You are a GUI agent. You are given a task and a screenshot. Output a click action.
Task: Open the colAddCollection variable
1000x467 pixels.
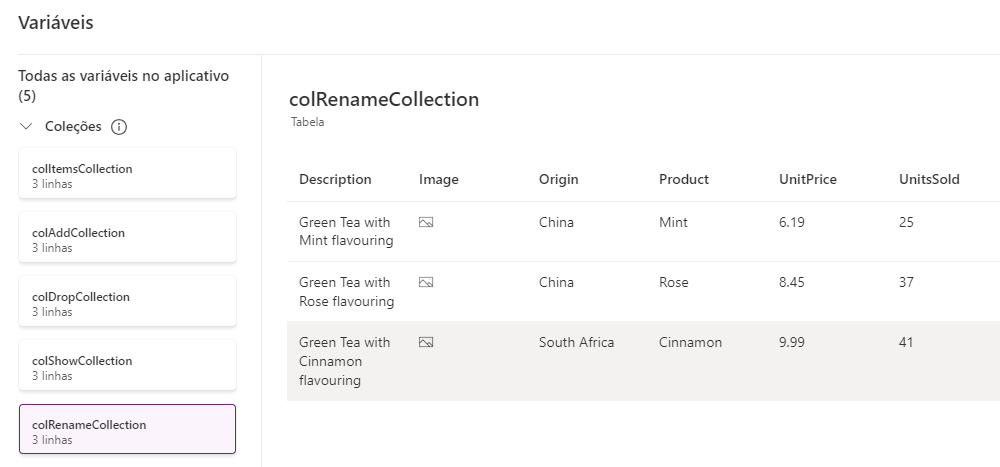[x=127, y=238]
